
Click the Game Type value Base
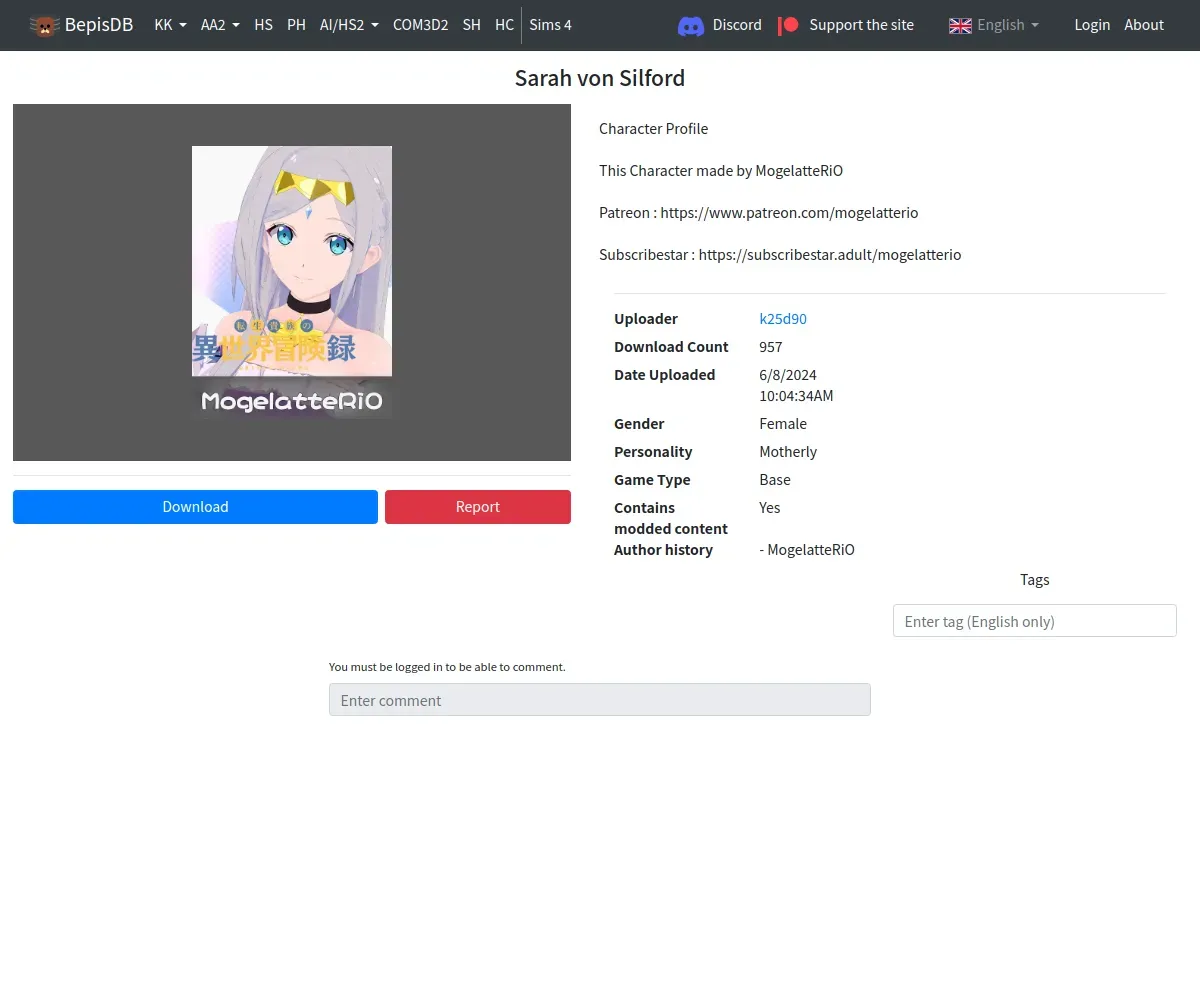775,480
